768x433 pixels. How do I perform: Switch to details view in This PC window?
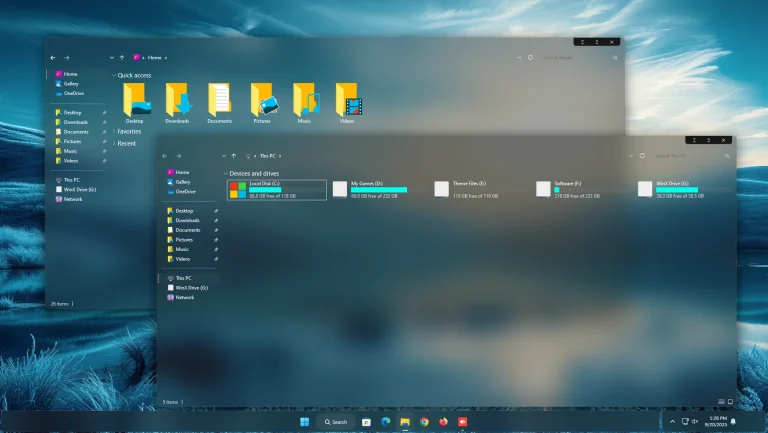coord(721,402)
